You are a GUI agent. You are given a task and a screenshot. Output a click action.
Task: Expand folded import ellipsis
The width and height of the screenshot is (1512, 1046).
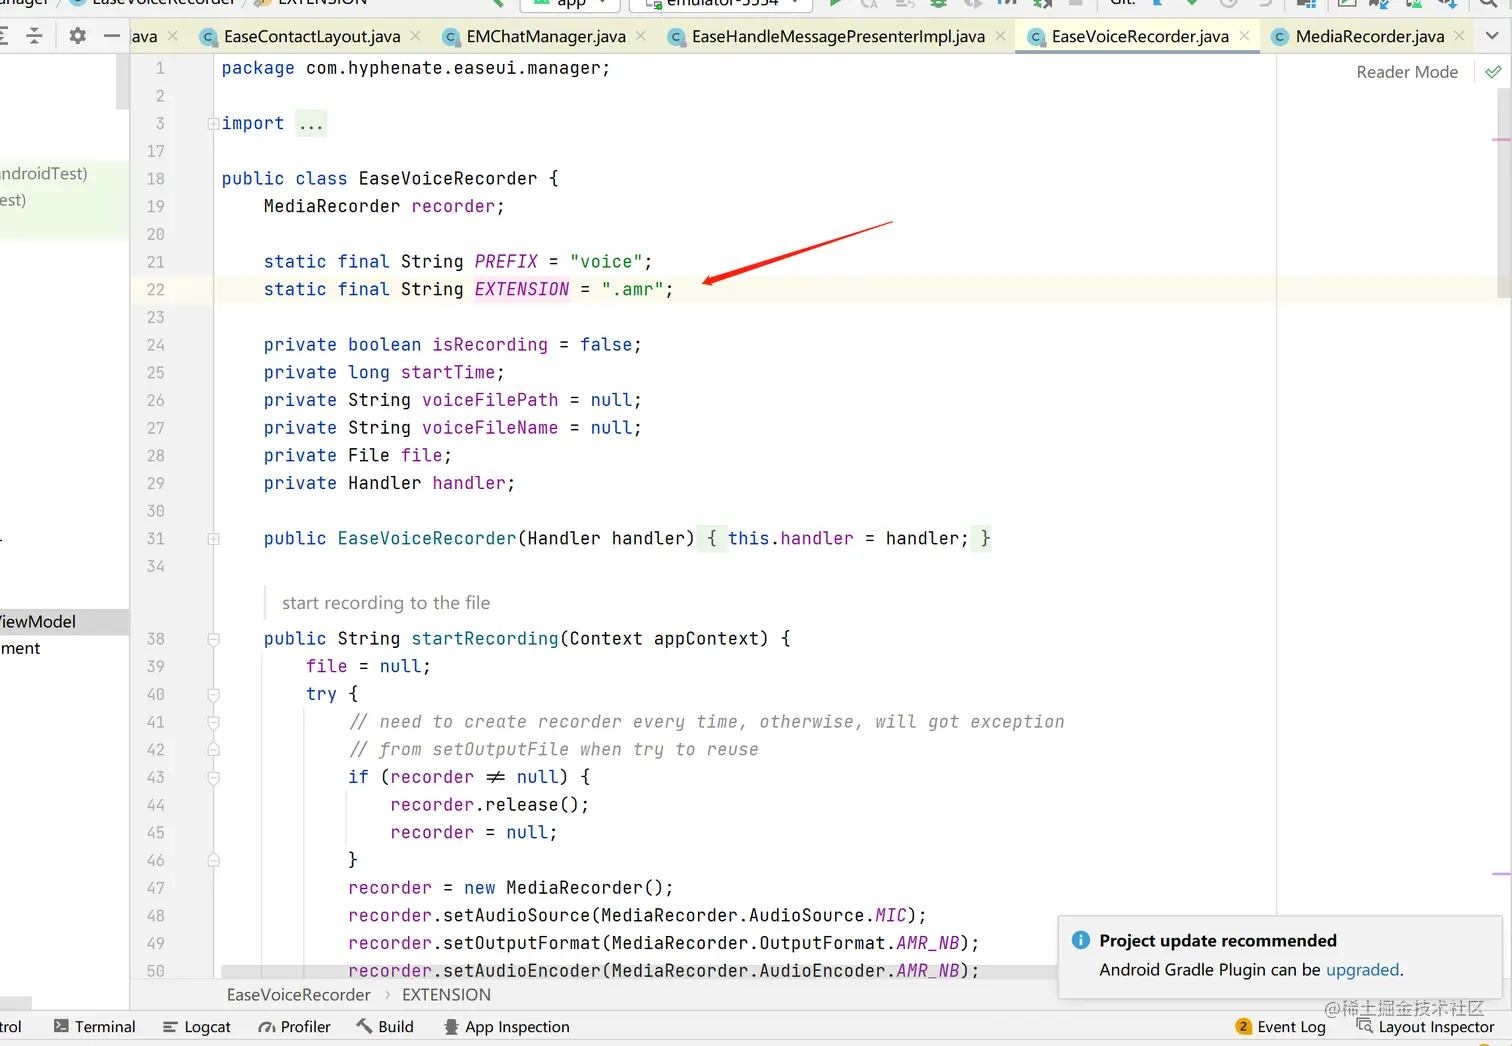click(311, 124)
